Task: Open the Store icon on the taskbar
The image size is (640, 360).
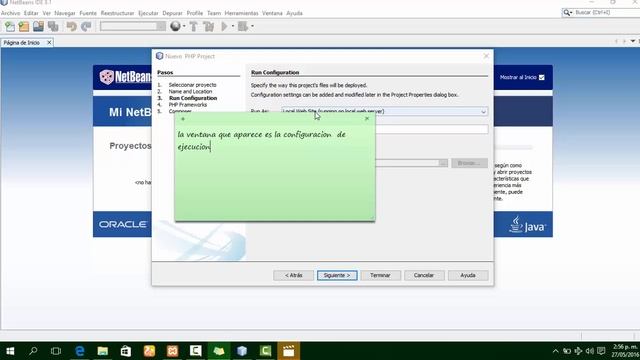Action: click(x=126, y=351)
